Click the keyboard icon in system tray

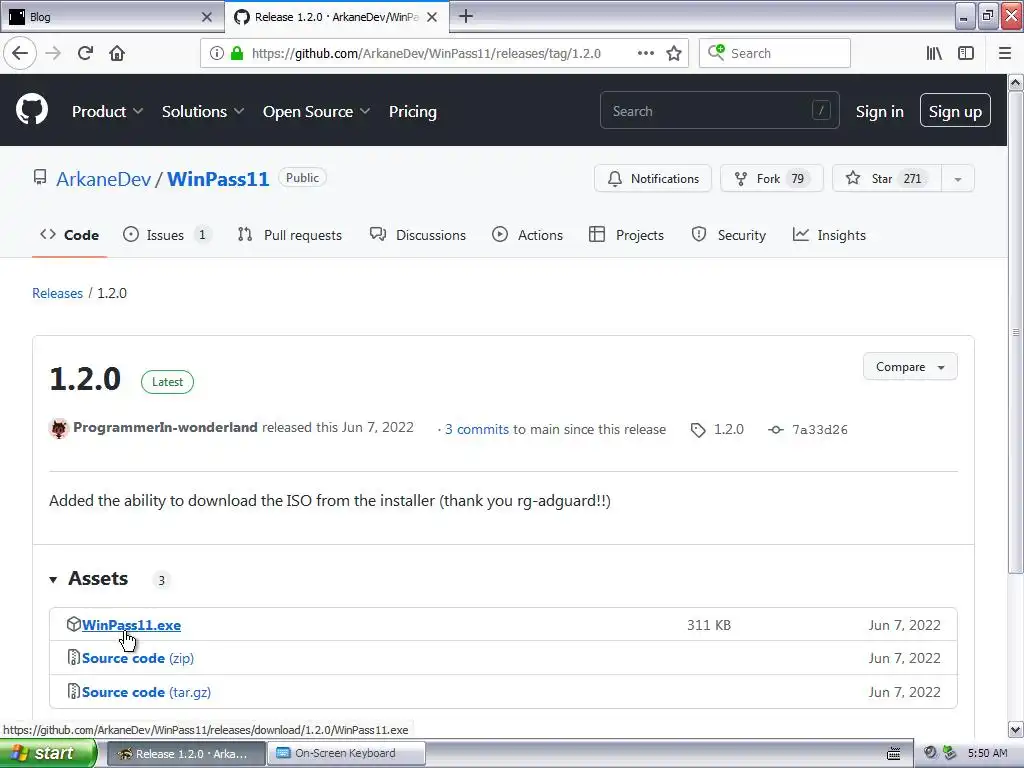click(893, 754)
